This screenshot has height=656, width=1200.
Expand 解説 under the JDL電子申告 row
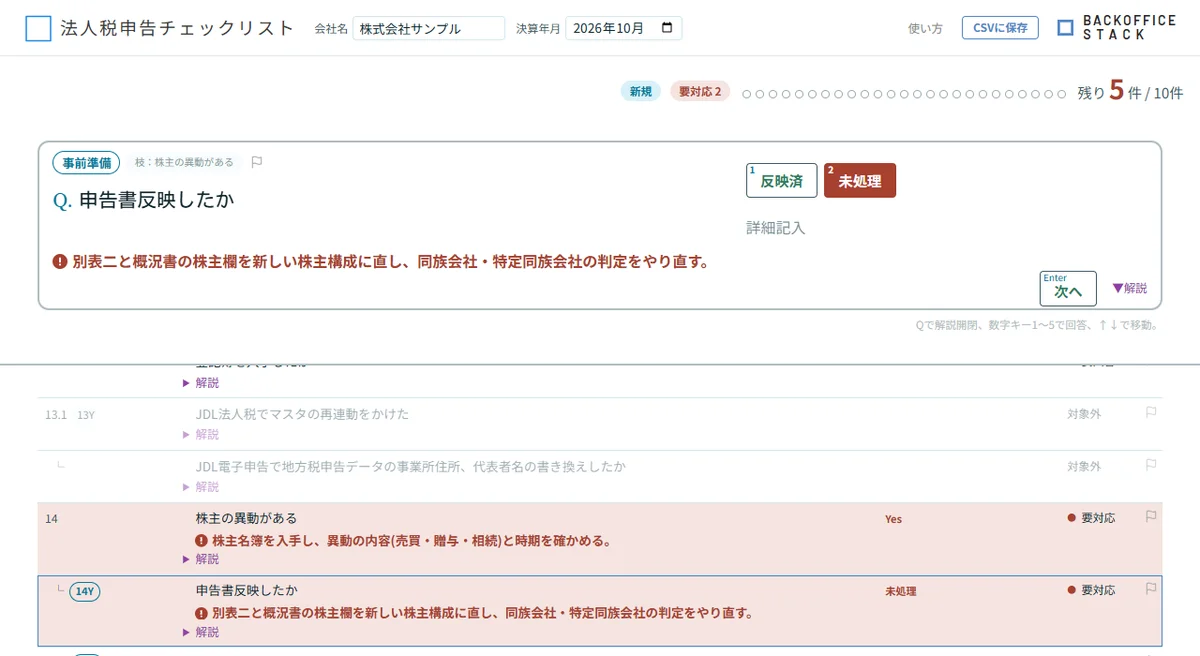click(200, 486)
